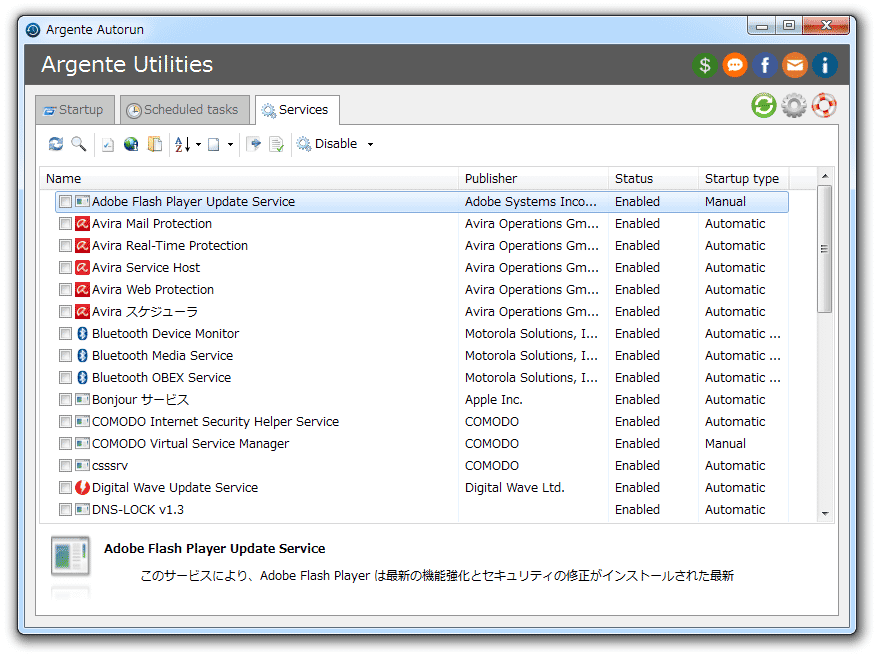The width and height of the screenshot is (878, 656).
Task: Click the orange chat bubble icon
Action: coord(735,65)
